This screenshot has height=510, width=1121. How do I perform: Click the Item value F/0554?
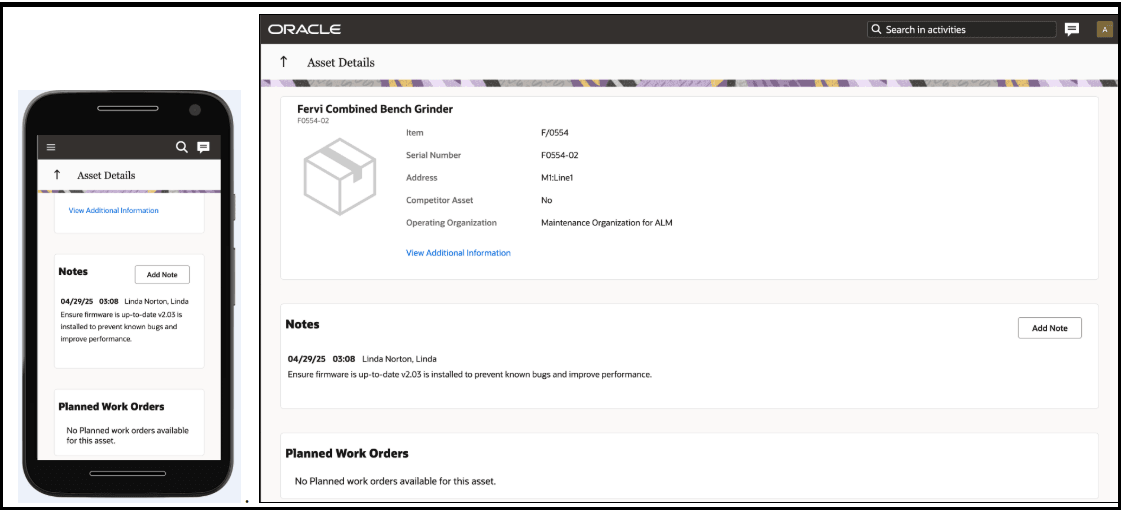tap(555, 132)
